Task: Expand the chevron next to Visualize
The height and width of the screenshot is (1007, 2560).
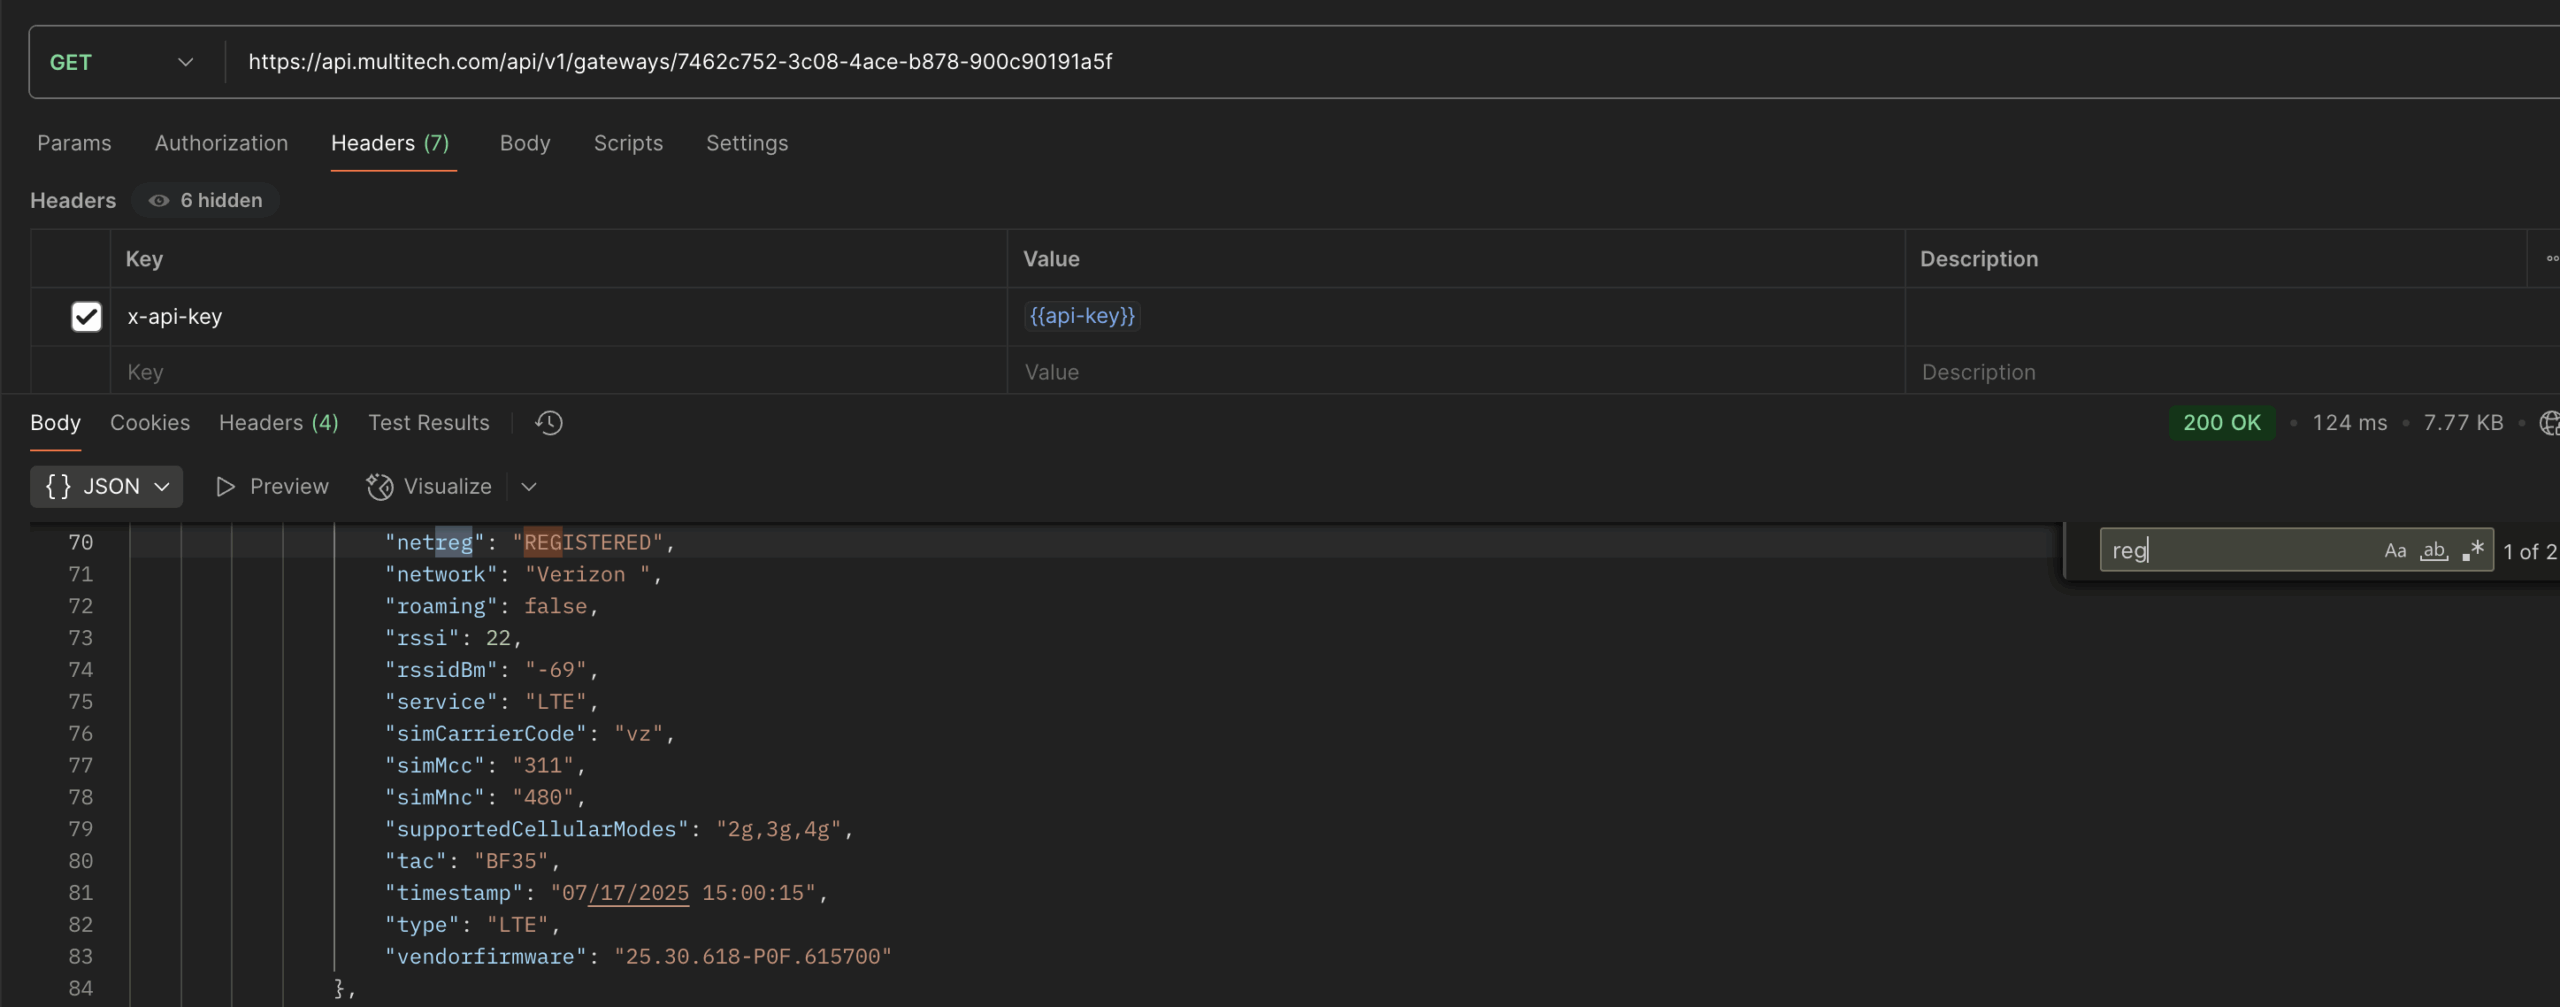Action: click(x=529, y=487)
